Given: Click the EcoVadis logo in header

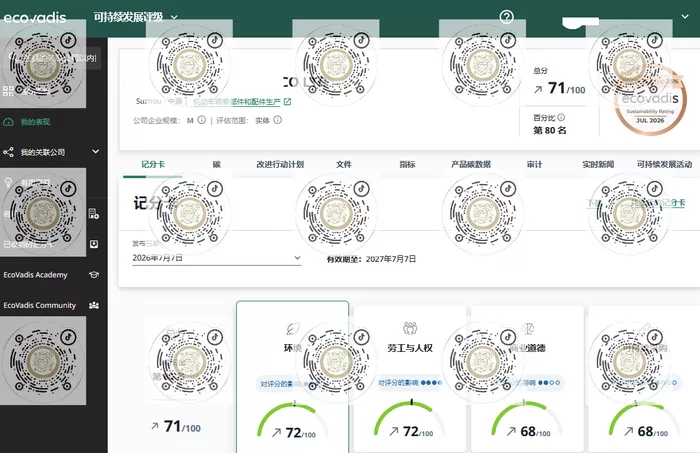Looking at the screenshot, I should (x=35, y=17).
